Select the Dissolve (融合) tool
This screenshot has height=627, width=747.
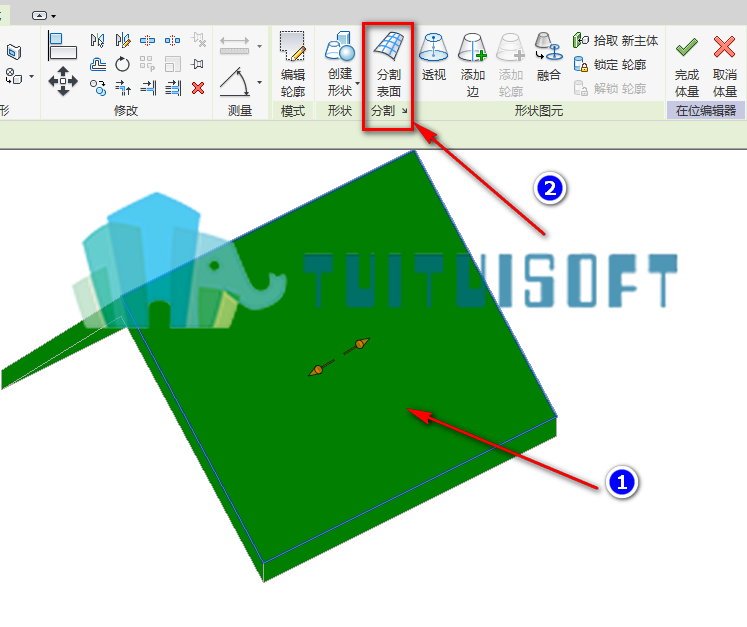(x=548, y=57)
